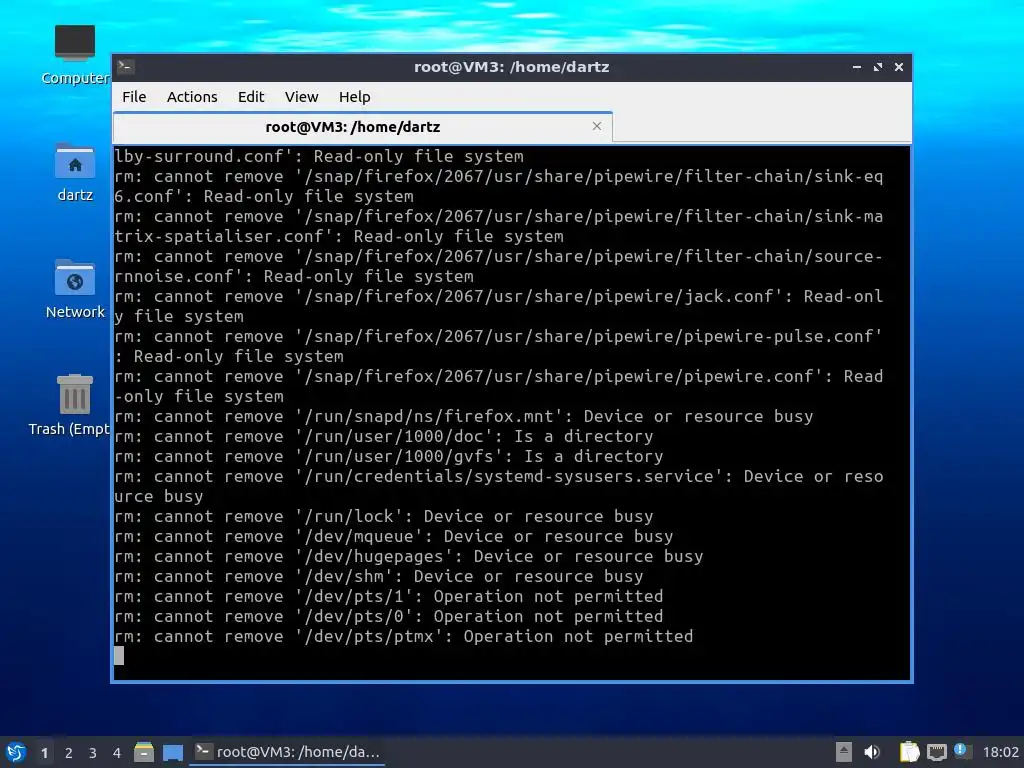
Task: Maximize the terminal window
Action: click(878, 67)
